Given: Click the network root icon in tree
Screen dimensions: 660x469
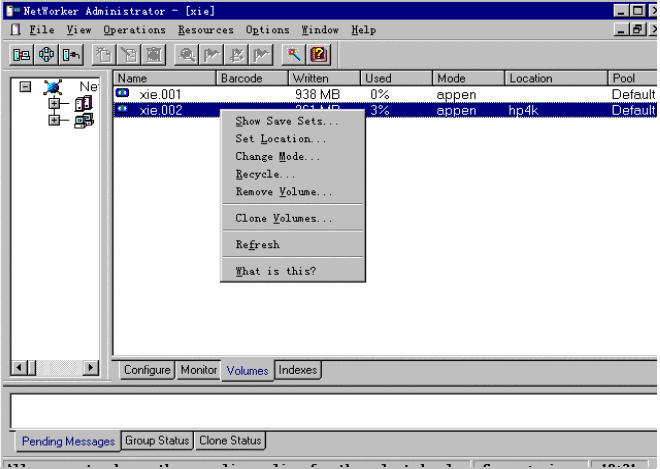Looking at the screenshot, I should 52,88.
